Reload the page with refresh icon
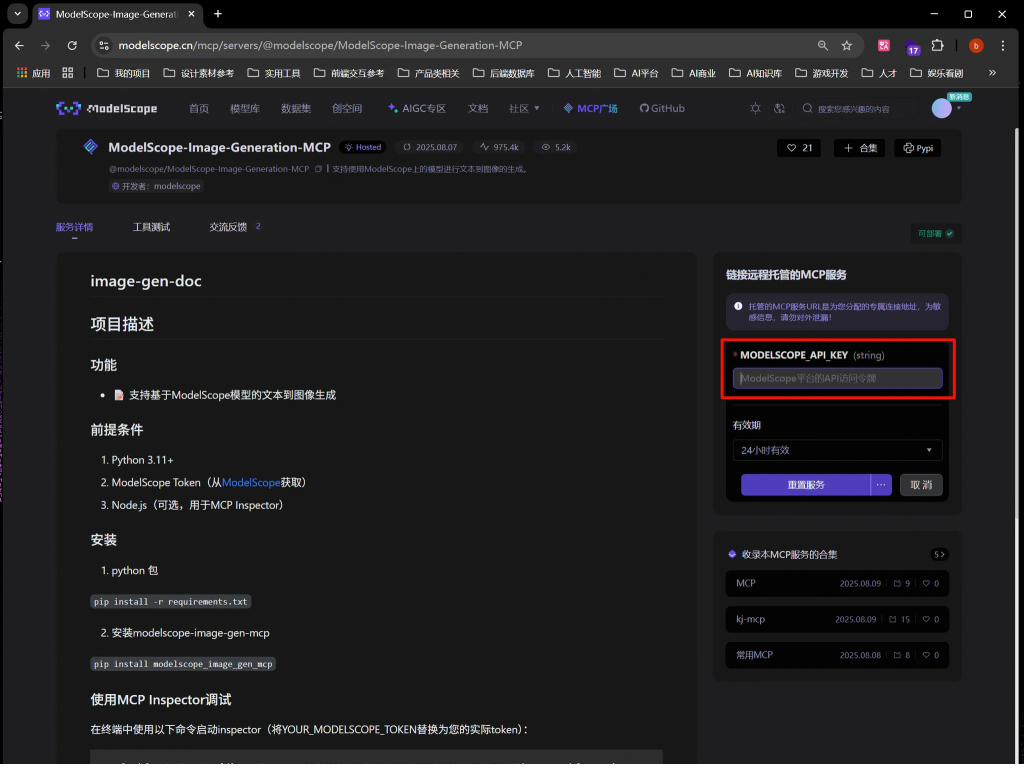Viewport: 1024px width, 776px height. pos(72,45)
